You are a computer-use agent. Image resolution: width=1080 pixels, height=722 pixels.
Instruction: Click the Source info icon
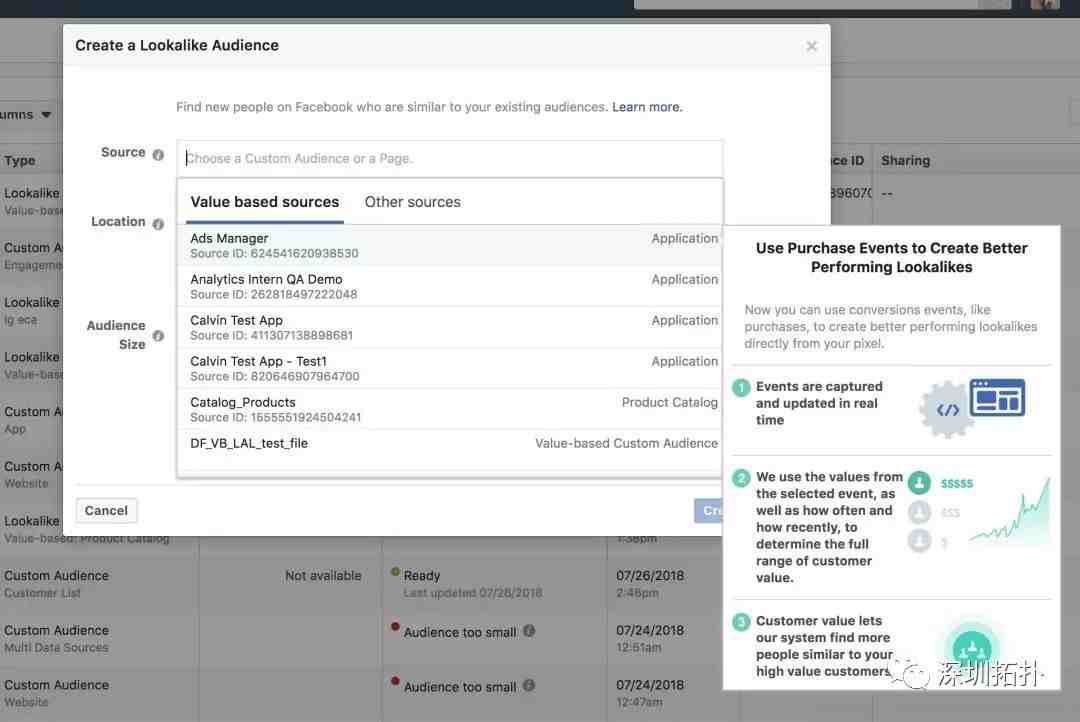coord(158,154)
